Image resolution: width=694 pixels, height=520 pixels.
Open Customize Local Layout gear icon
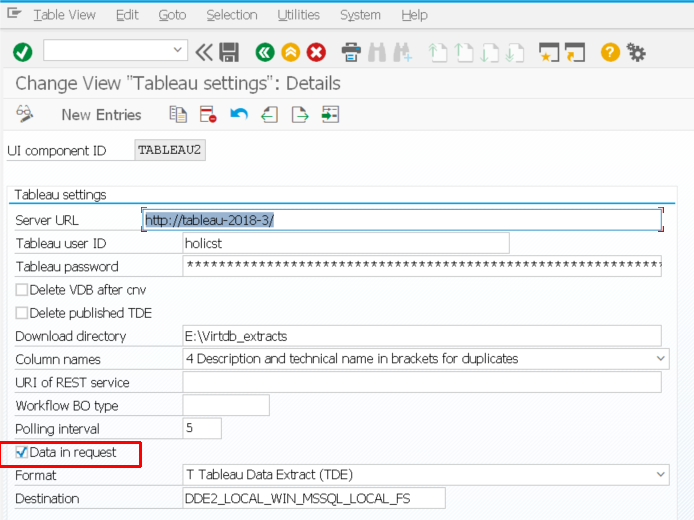(x=636, y=52)
